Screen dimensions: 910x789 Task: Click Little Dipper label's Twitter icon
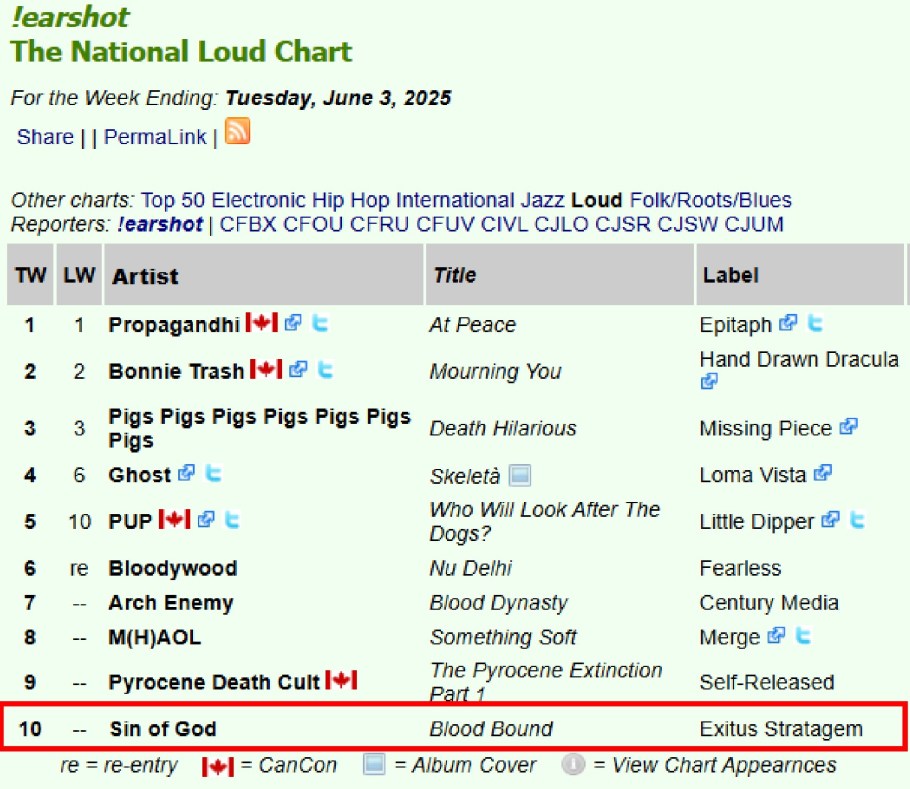tap(857, 520)
